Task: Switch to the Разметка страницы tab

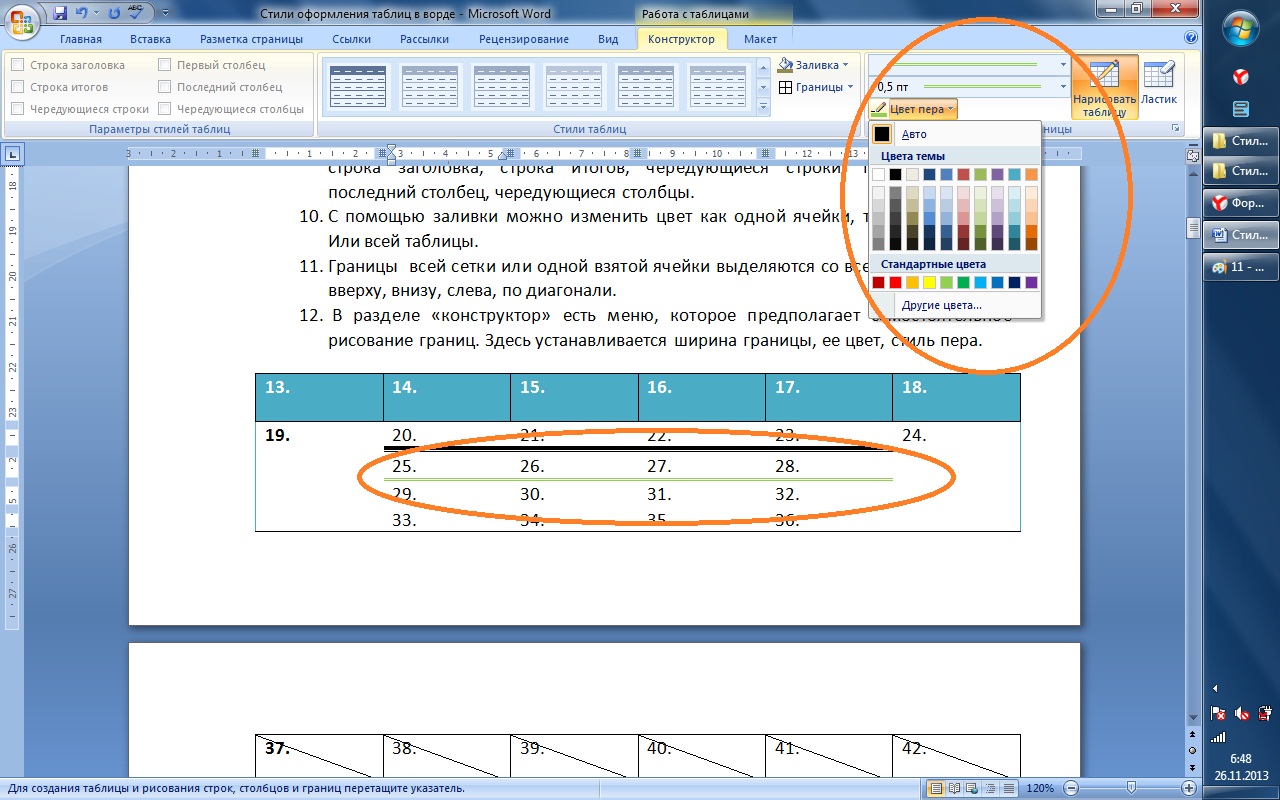Action: 251,39
